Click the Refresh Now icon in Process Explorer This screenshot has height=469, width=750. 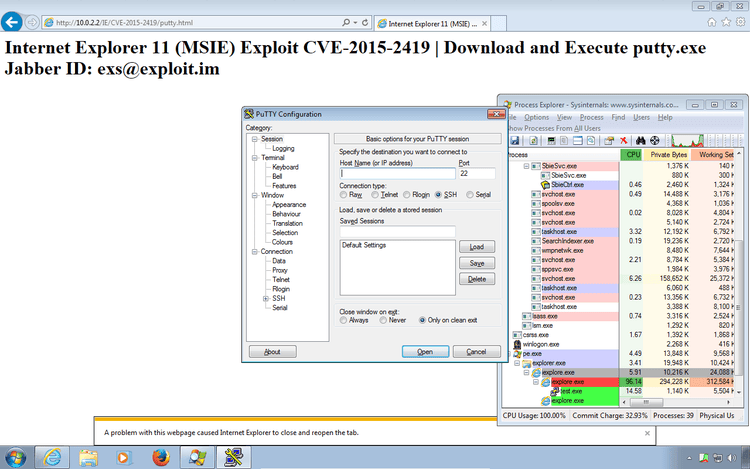(x=533, y=141)
